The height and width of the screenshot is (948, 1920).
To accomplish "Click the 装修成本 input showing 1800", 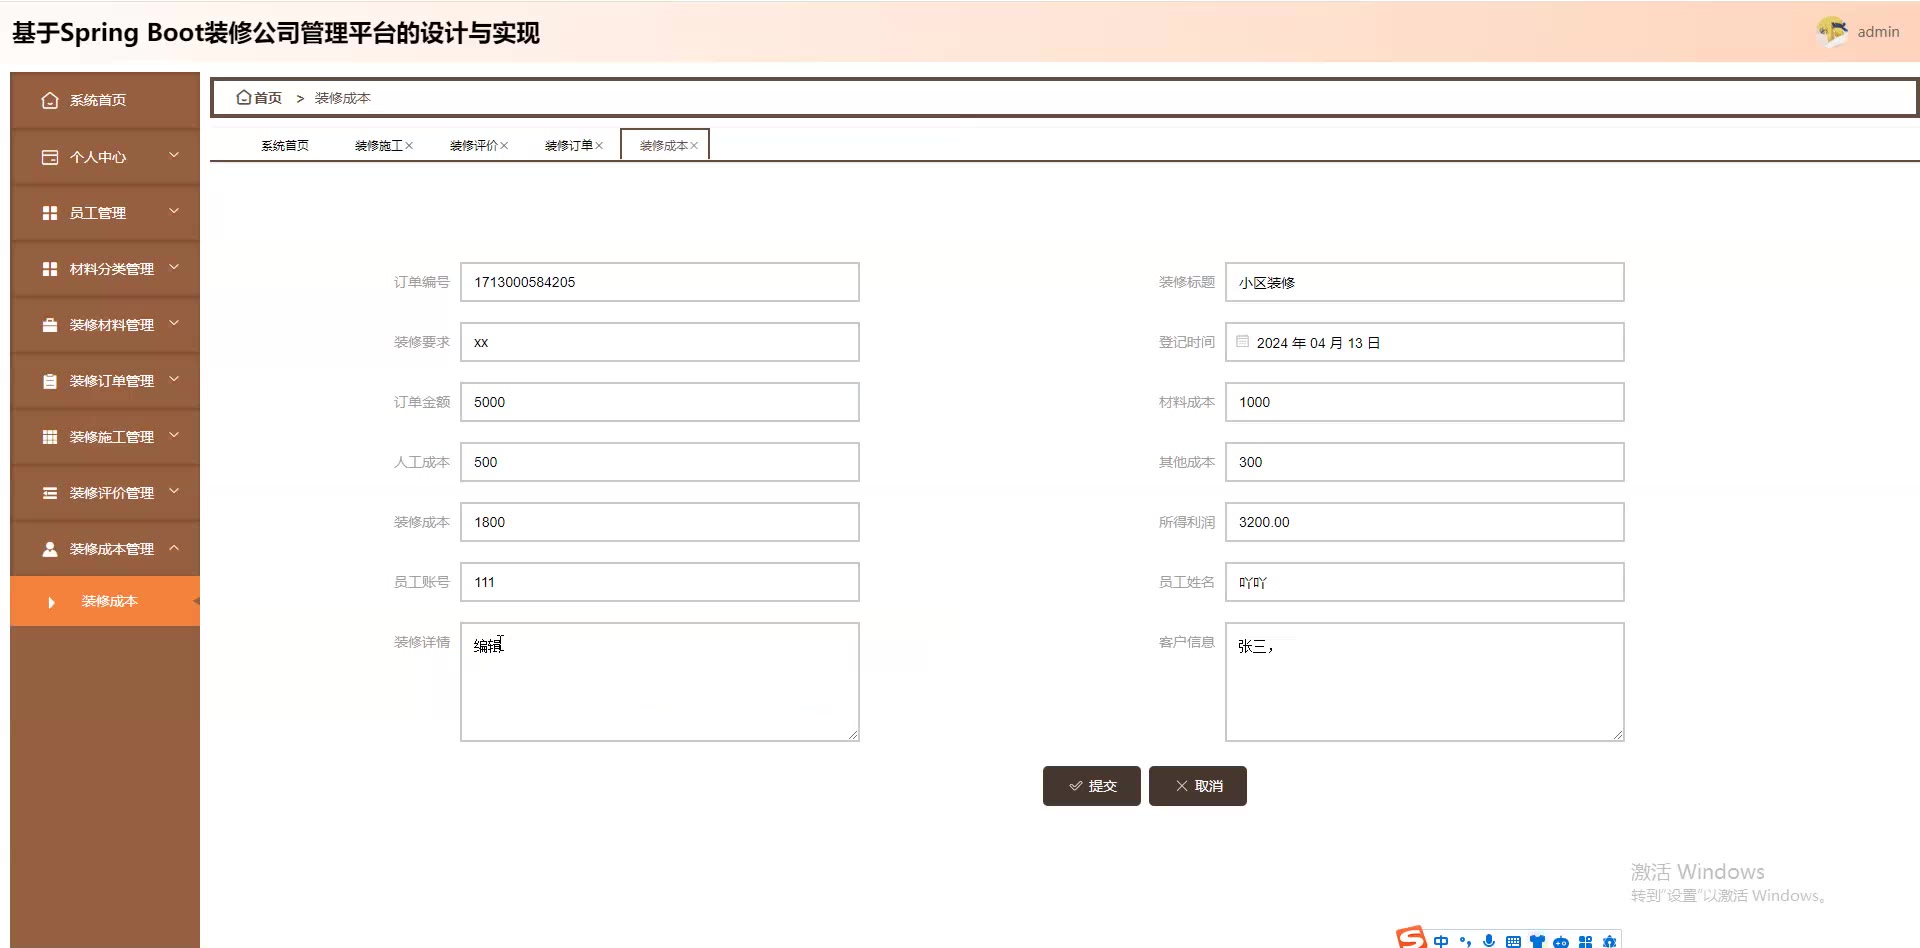I will point(660,522).
